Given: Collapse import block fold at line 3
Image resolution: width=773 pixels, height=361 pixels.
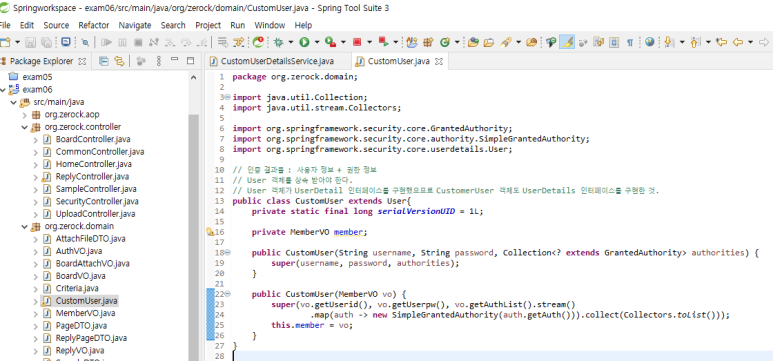Looking at the screenshot, I should (228, 97).
